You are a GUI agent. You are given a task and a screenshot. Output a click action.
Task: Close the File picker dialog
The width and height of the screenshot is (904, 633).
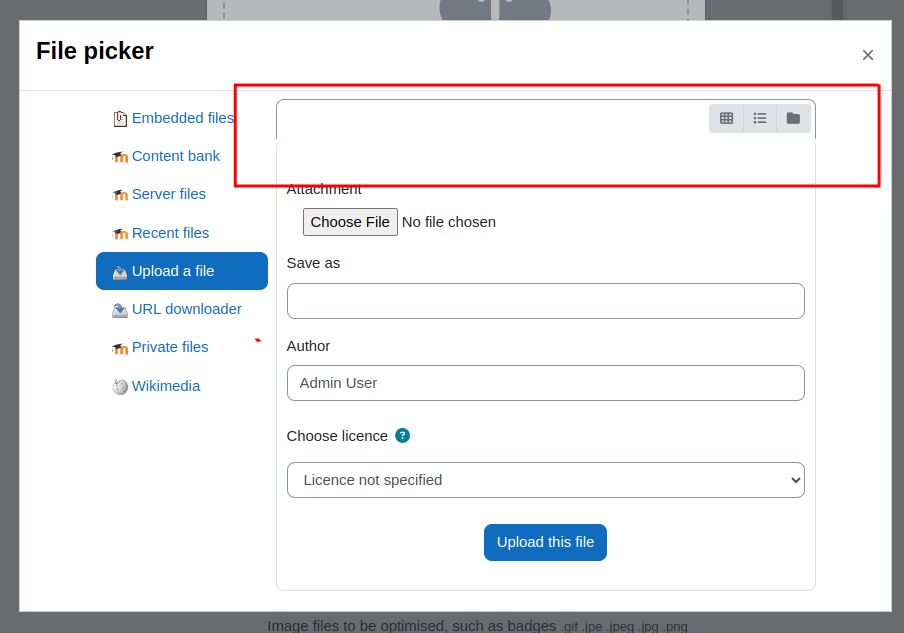click(868, 55)
